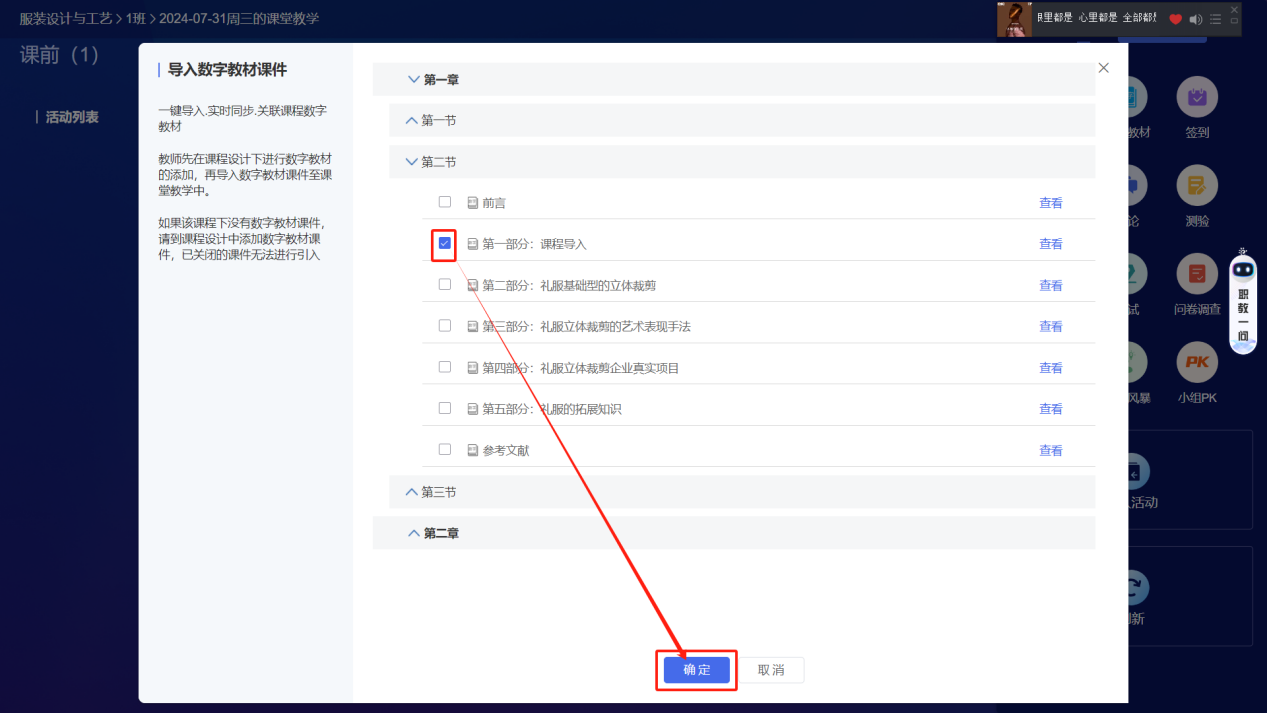The image size is (1267, 713).
Task: Click the speaker icon in the music player
Action: pyautogui.click(x=1196, y=18)
